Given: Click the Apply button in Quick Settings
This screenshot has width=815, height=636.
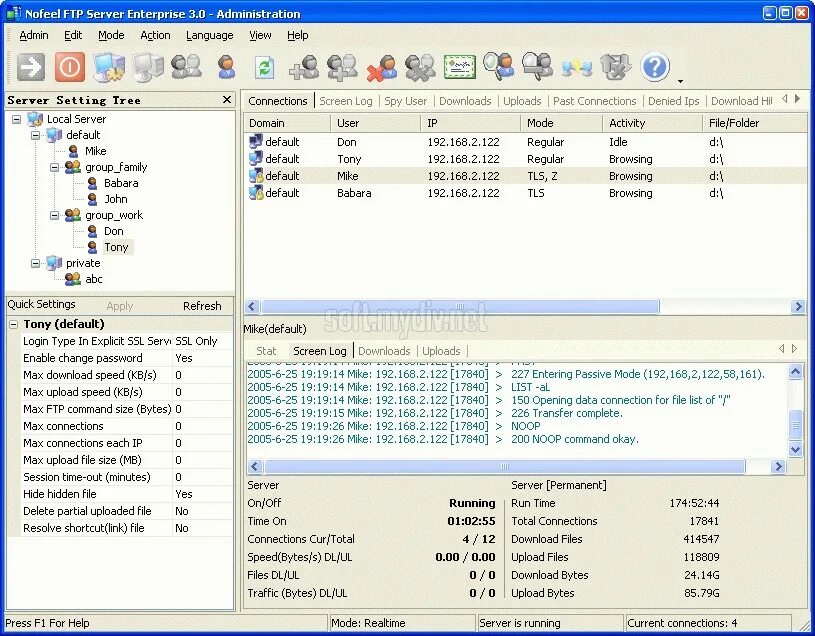Looking at the screenshot, I should (120, 306).
